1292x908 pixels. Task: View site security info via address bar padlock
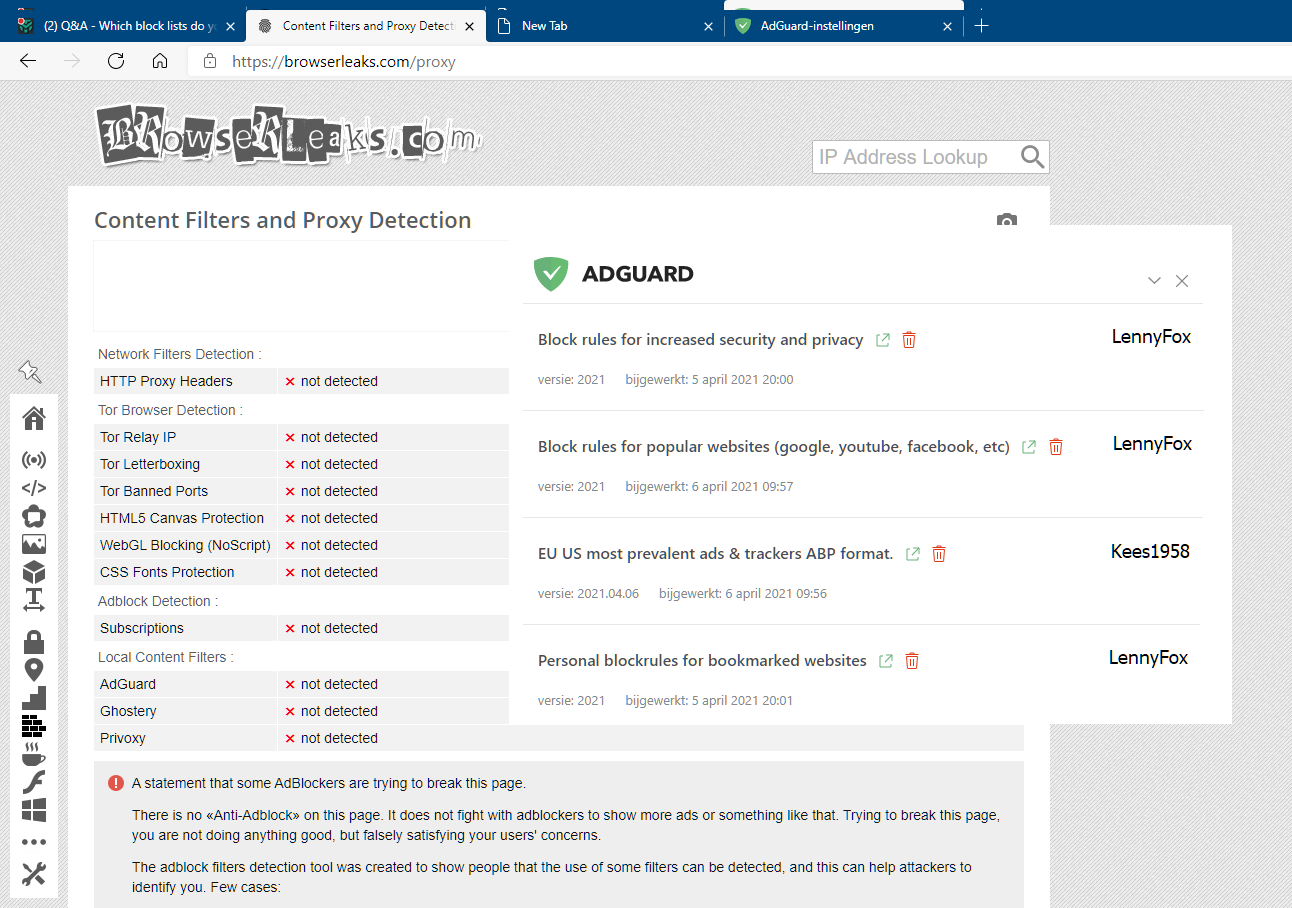[x=210, y=61]
